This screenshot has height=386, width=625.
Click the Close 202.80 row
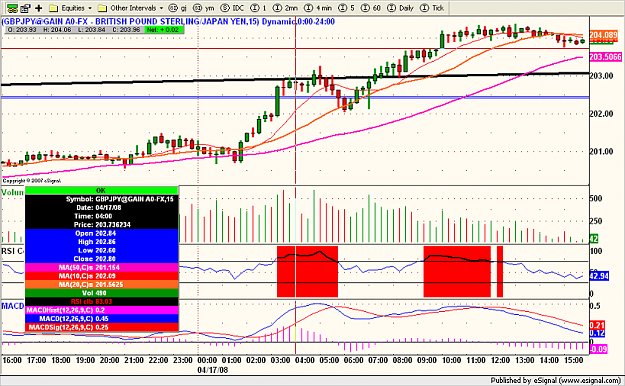102,259
